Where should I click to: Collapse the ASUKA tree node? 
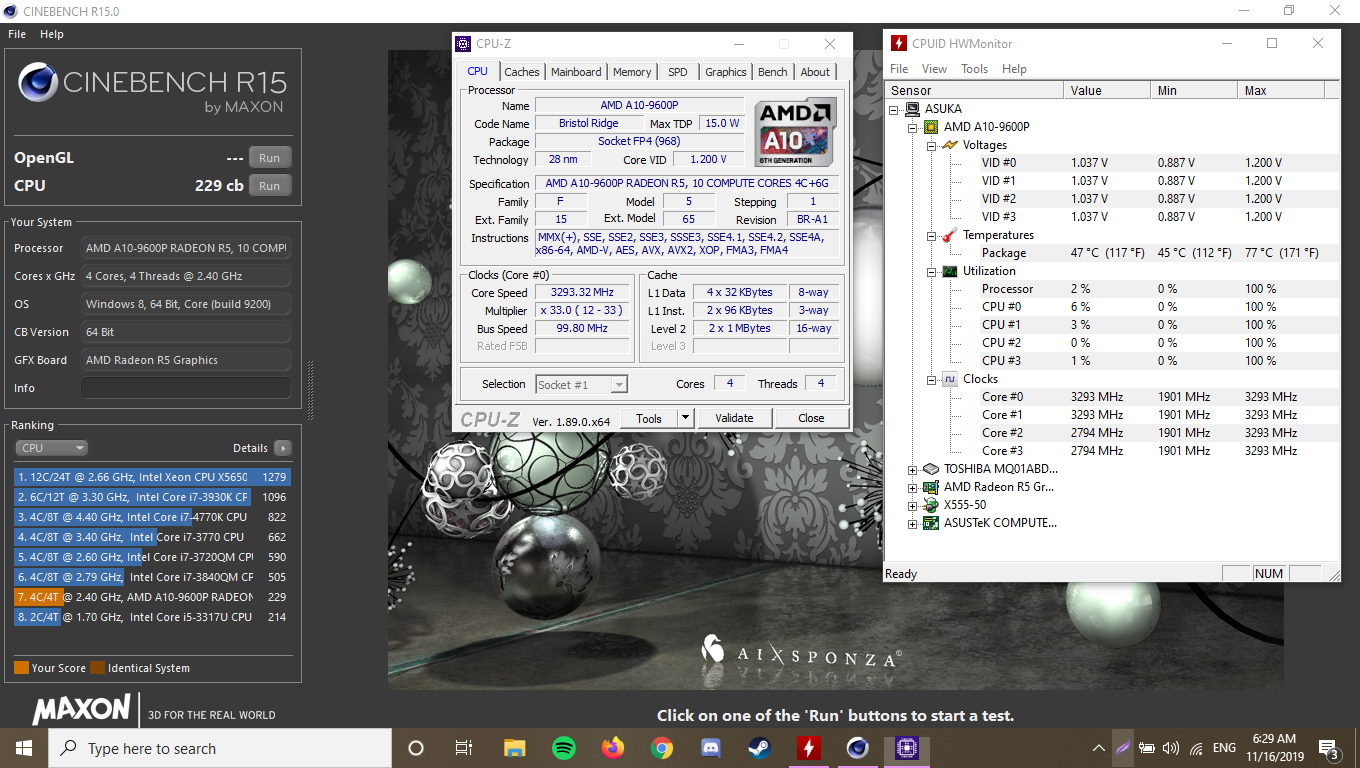click(894, 109)
